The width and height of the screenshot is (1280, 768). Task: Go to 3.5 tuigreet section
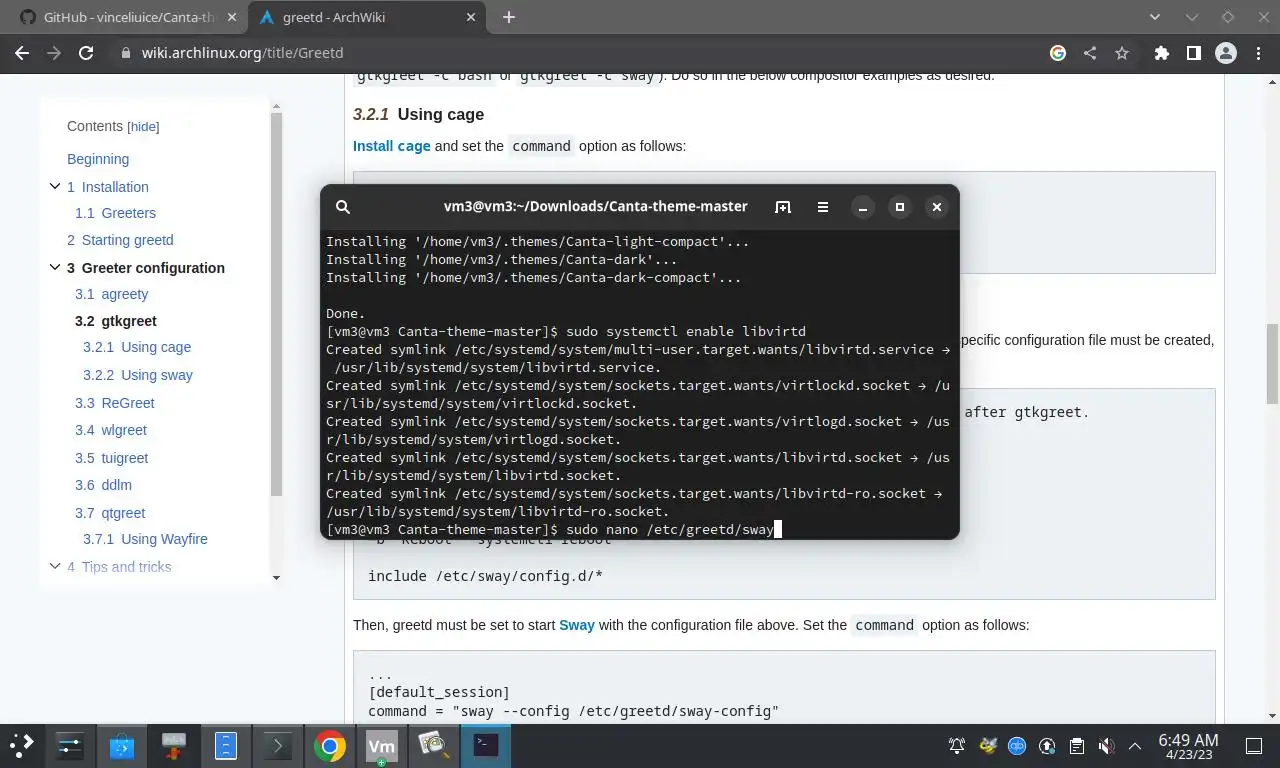point(111,458)
